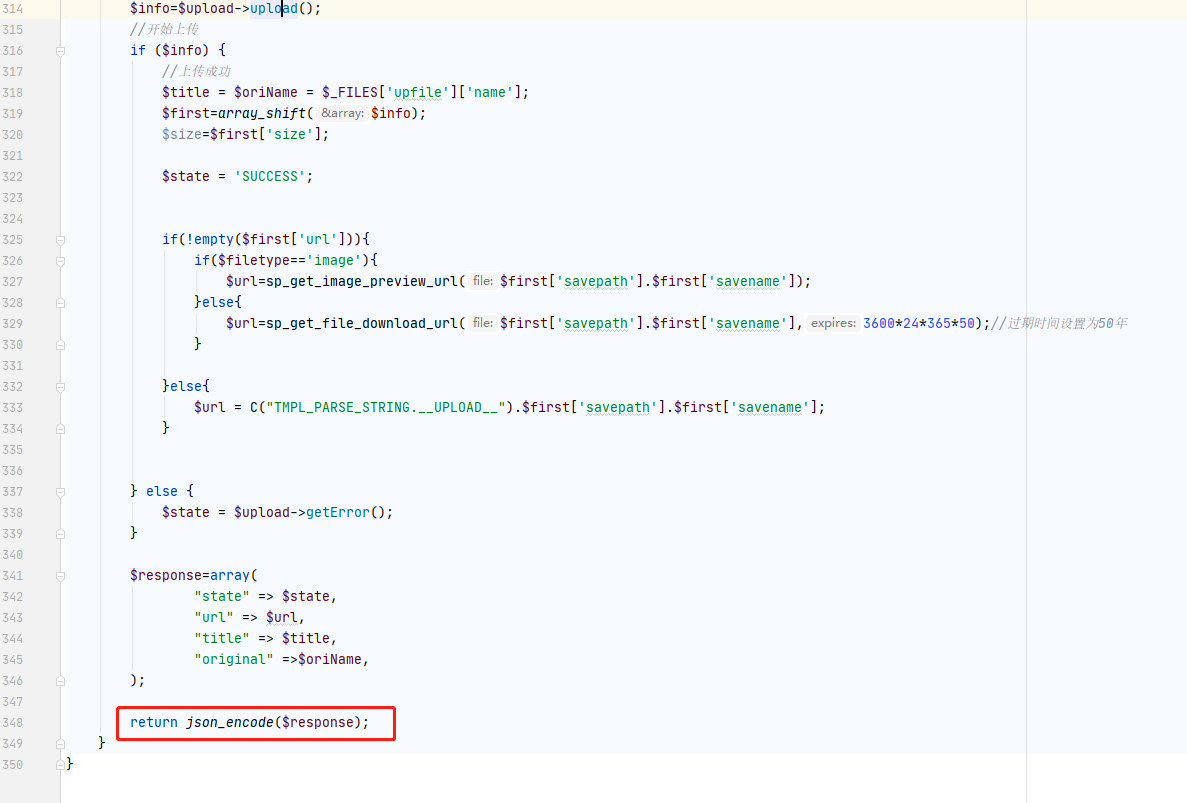Click the "title" array key

(x=222, y=639)
